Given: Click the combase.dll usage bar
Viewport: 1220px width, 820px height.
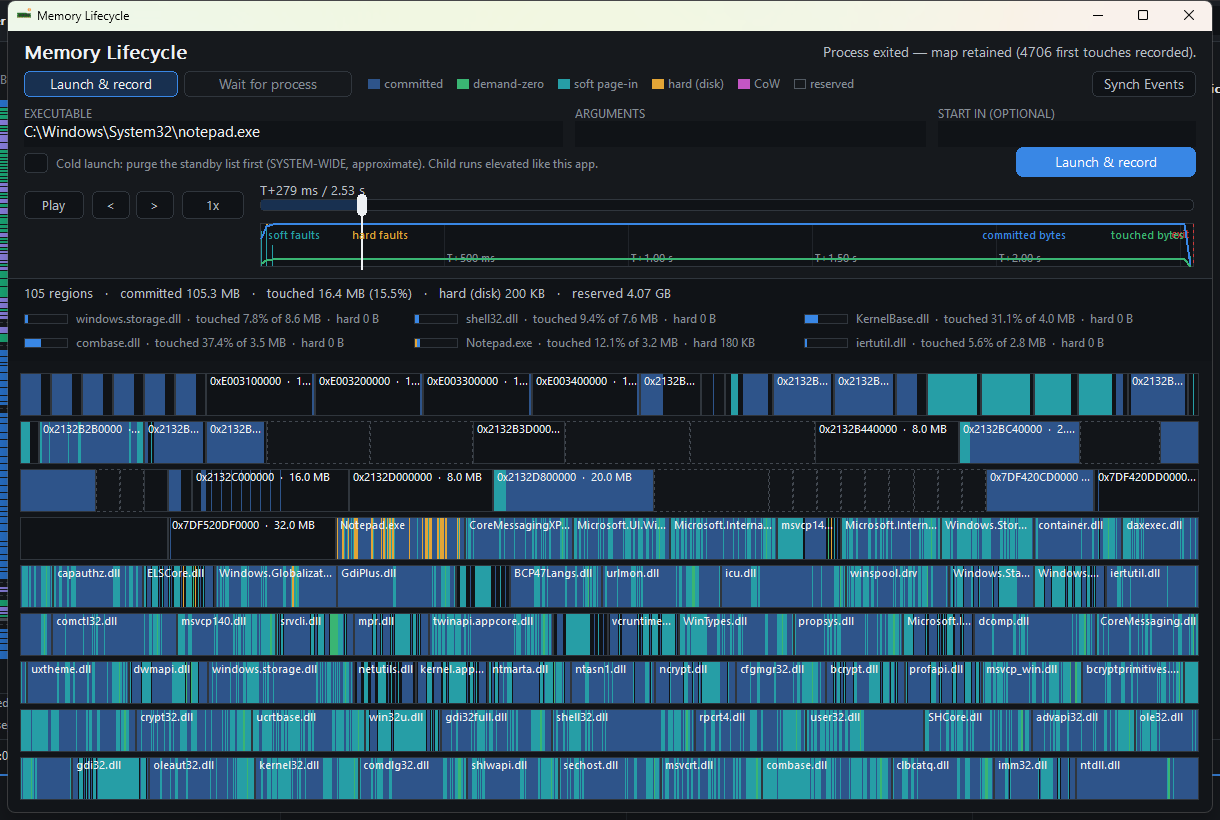Looking at the screenshot, I should tap(46, 343).
